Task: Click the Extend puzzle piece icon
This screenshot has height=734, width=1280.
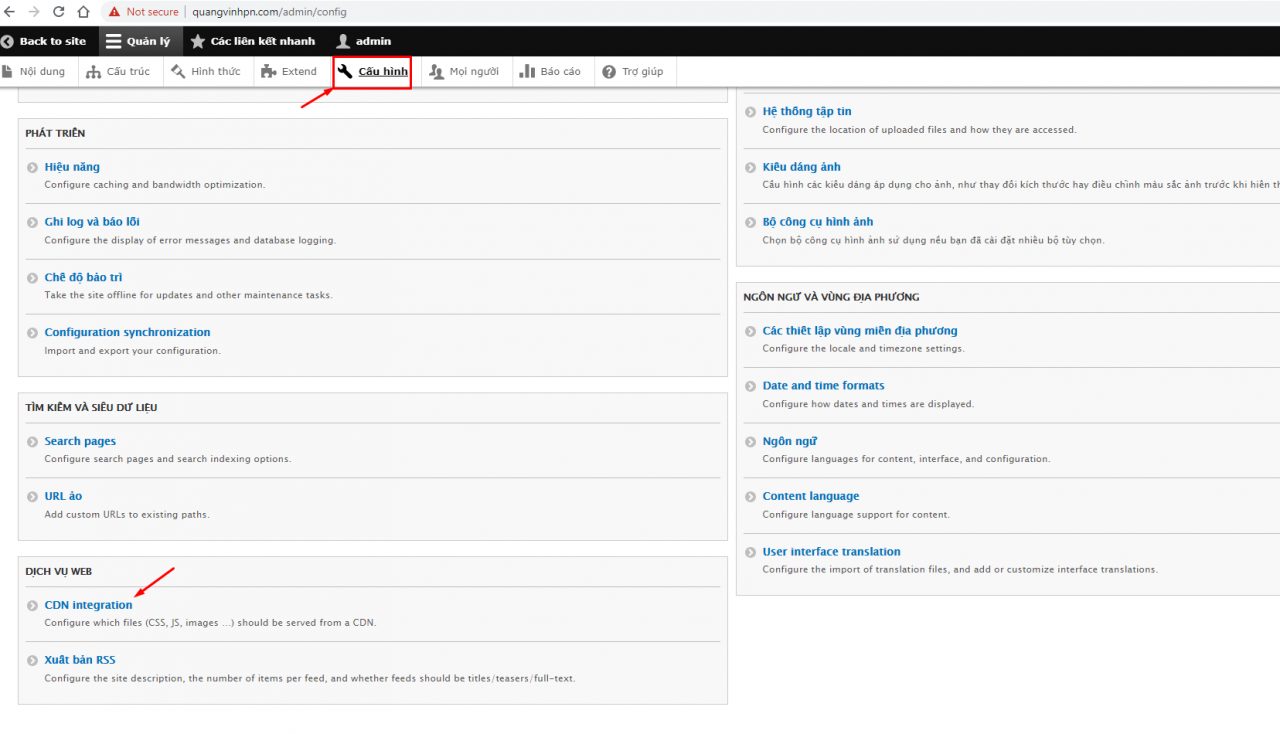Action: (x=269, y=72)
